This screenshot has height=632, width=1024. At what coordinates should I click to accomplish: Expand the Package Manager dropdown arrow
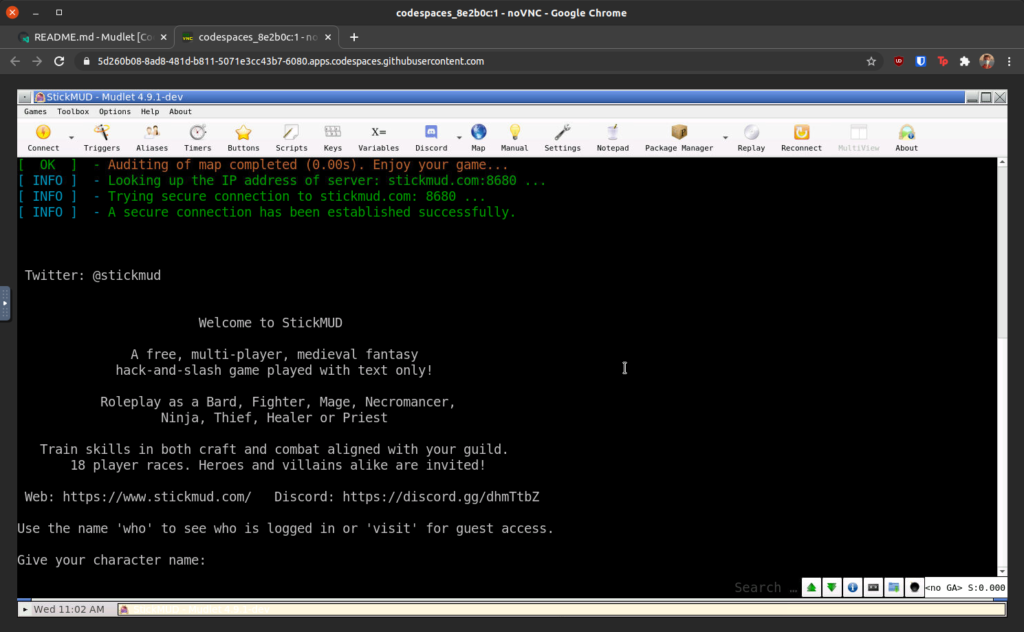click(x=725, y=138)
